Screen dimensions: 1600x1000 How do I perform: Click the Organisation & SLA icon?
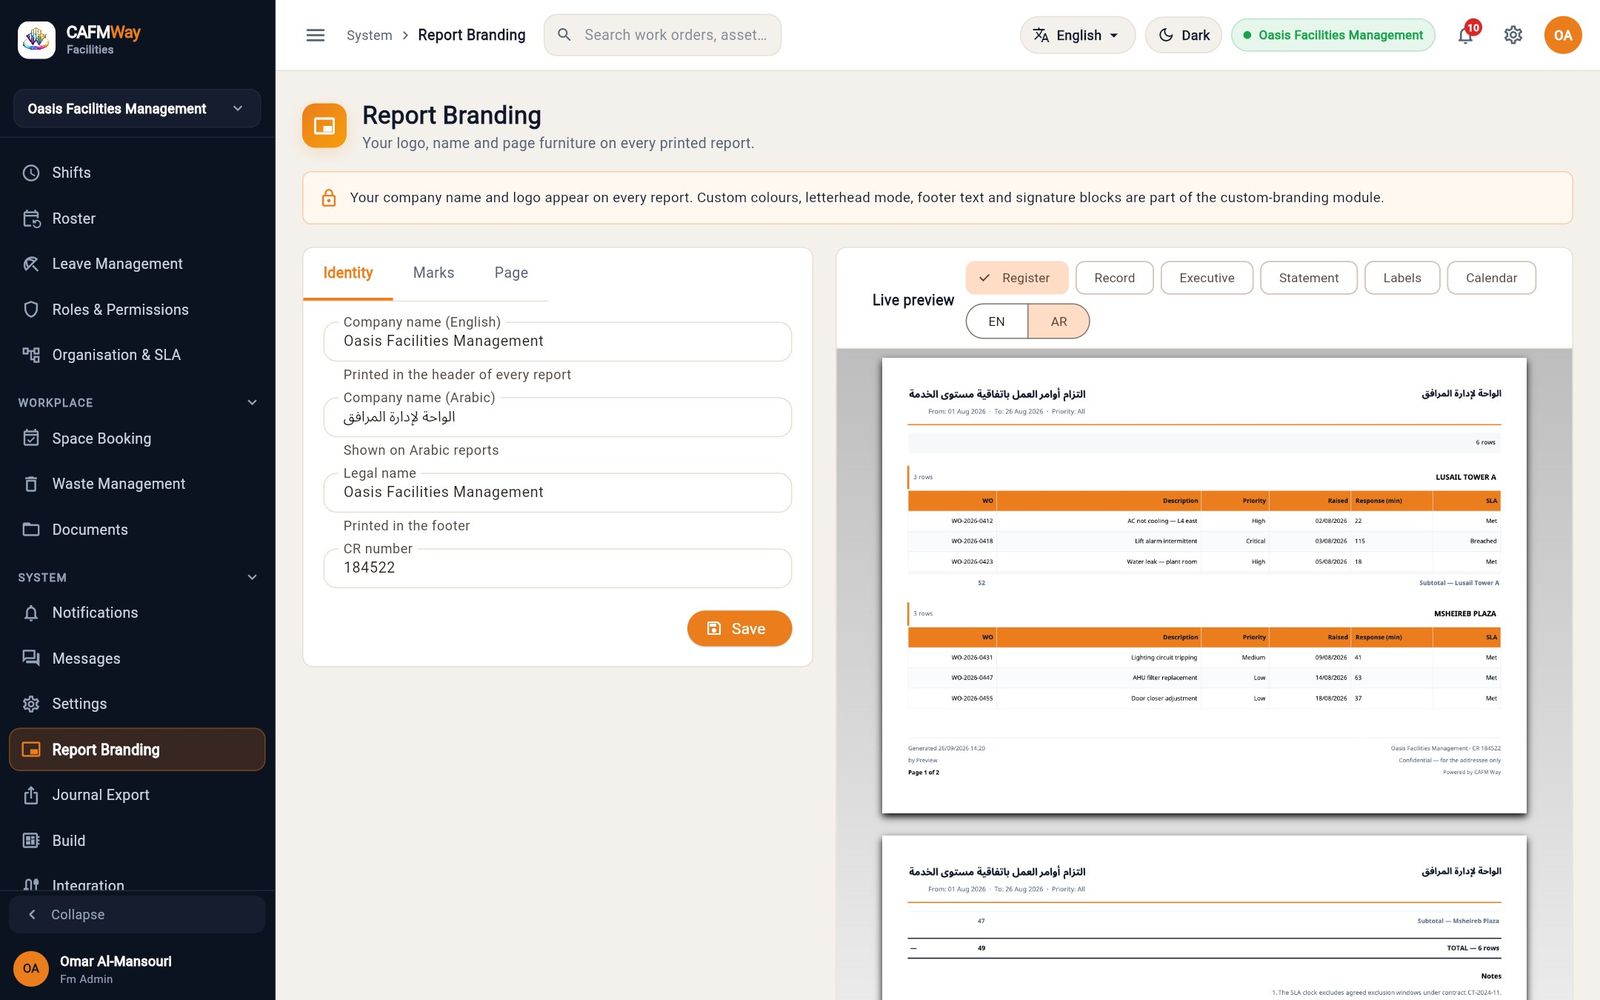[x=31, y=355]
